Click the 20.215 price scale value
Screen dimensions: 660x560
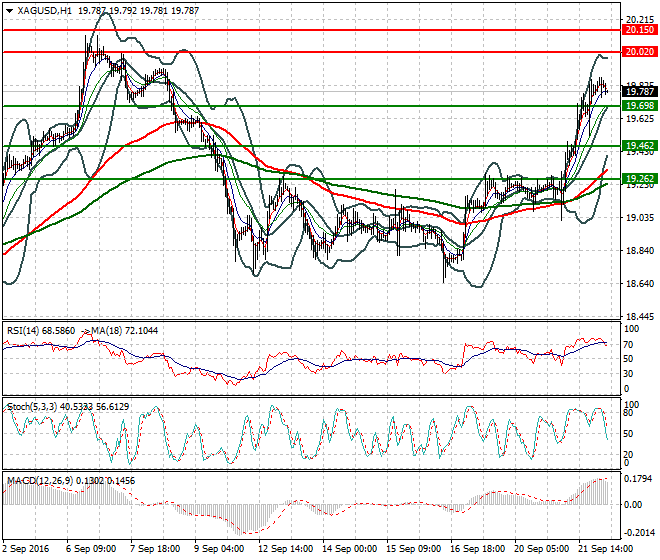coord(640,19)
